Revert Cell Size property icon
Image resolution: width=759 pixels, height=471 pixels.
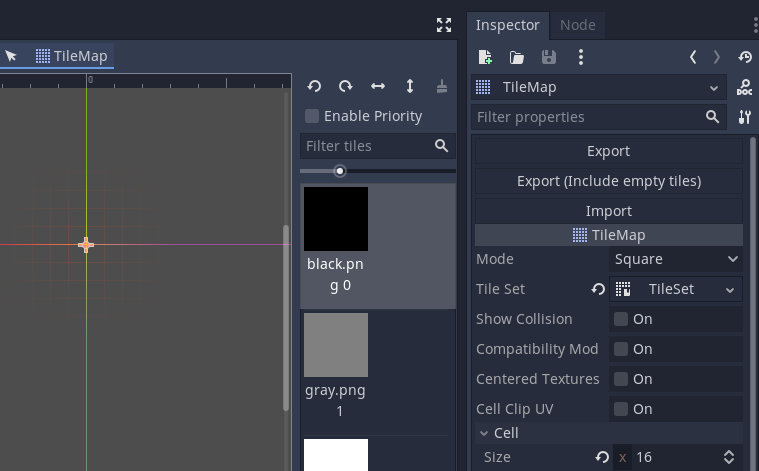602,457
